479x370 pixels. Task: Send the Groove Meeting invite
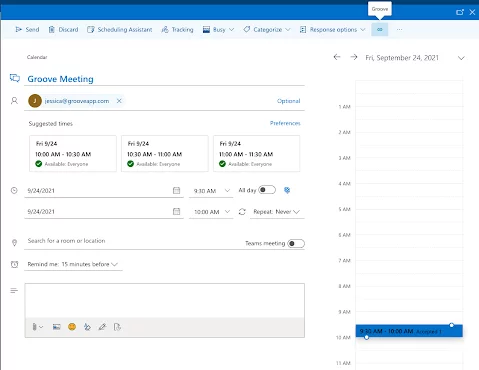(x=27, y=30)
